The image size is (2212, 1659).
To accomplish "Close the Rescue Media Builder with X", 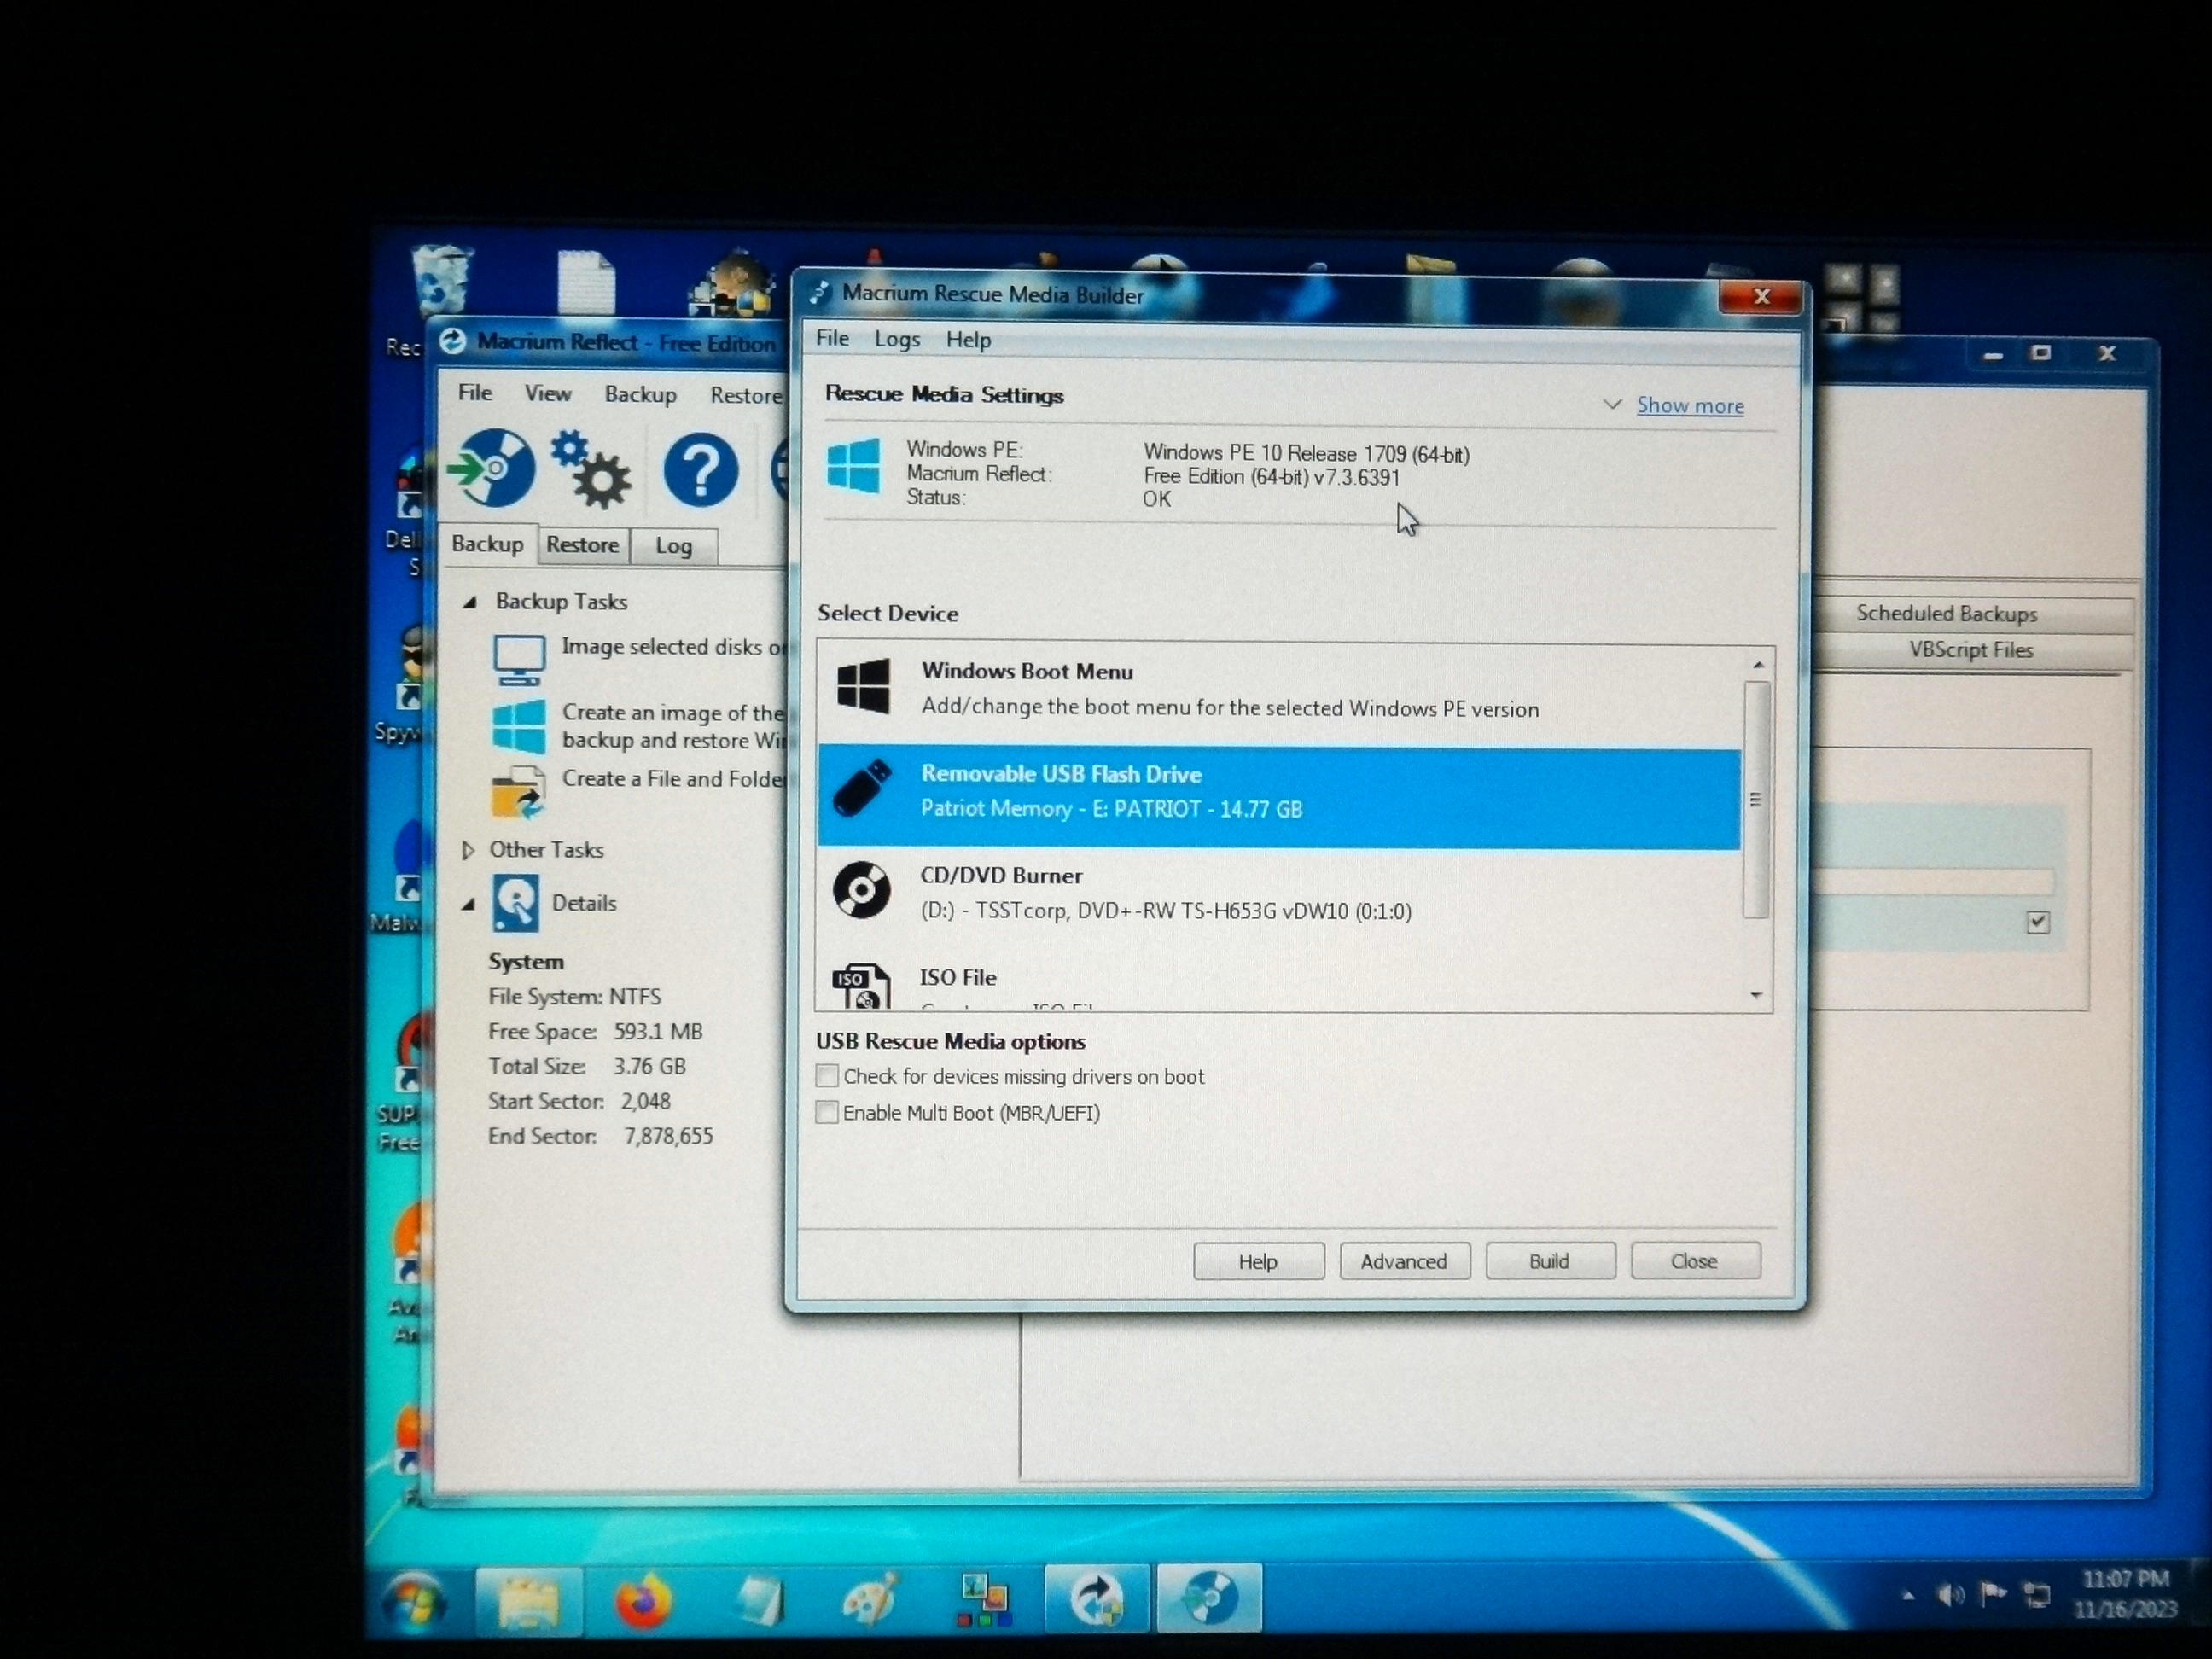I will point(1760,296).
